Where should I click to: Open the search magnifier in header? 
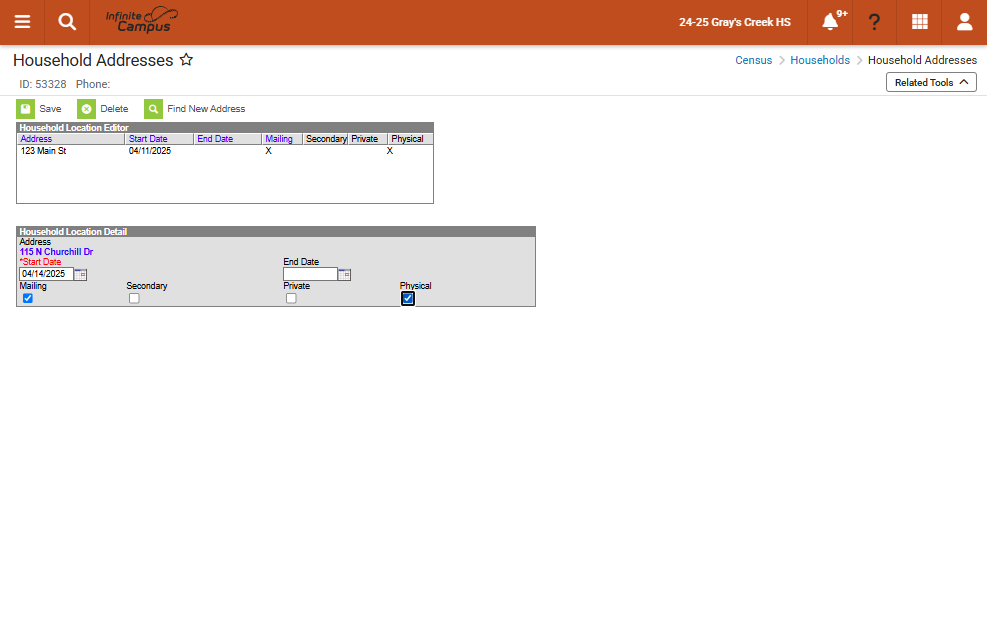pos(67,22)
